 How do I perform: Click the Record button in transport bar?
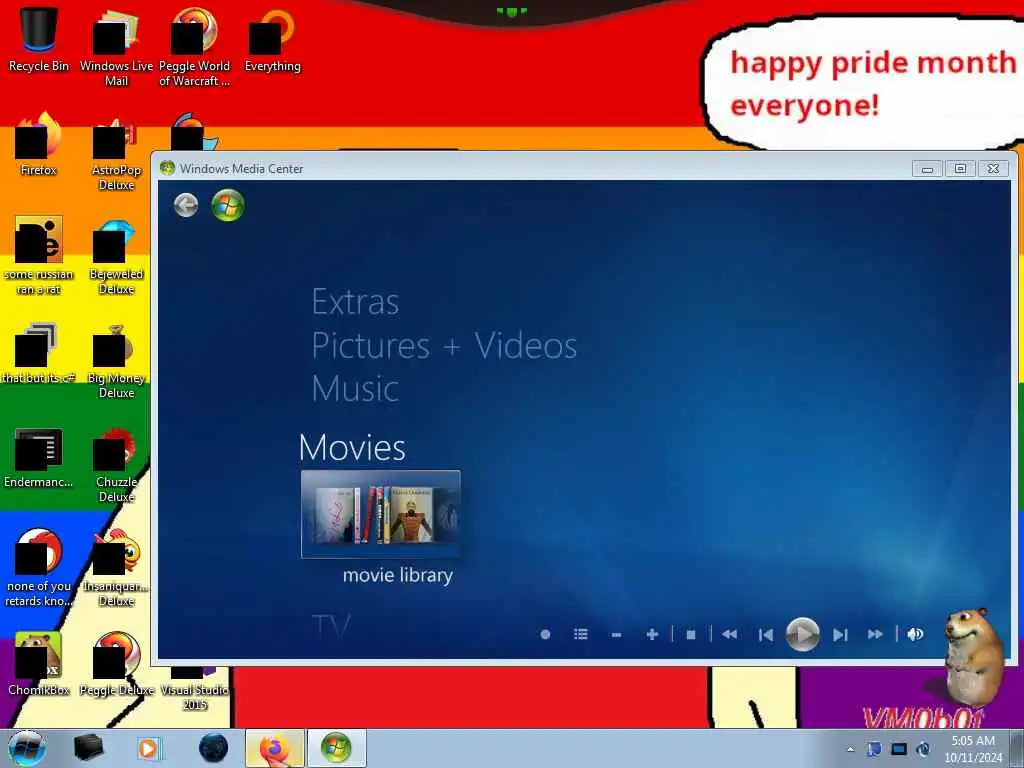(545, 634)
